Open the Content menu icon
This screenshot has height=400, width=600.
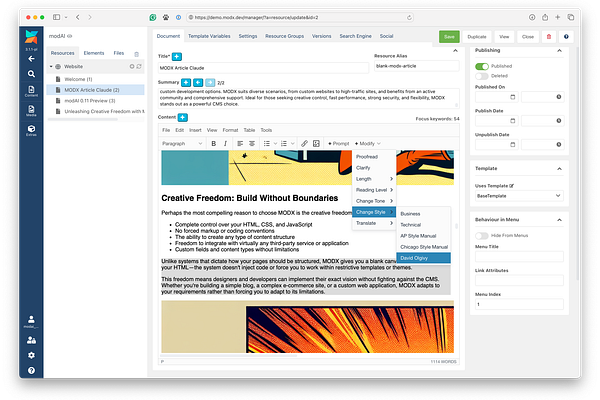[x=31, y=91]
